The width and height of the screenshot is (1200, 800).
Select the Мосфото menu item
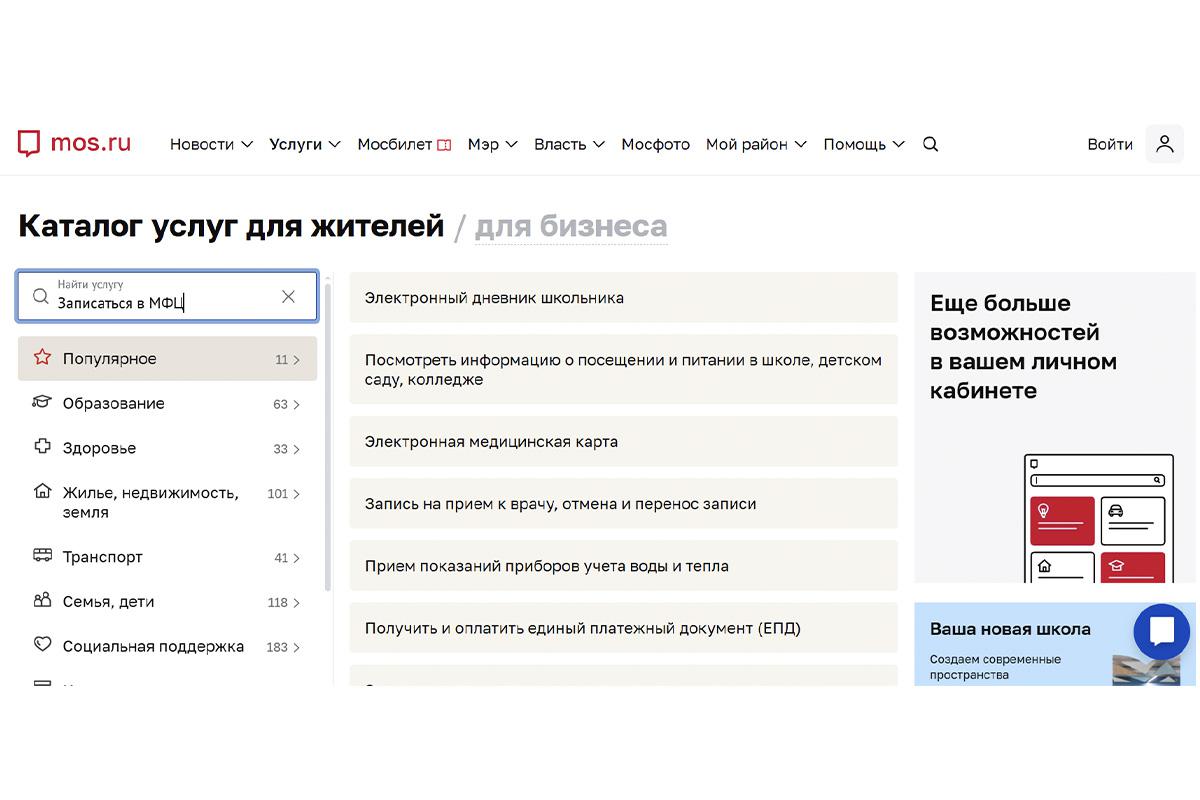tap(655, 144)
